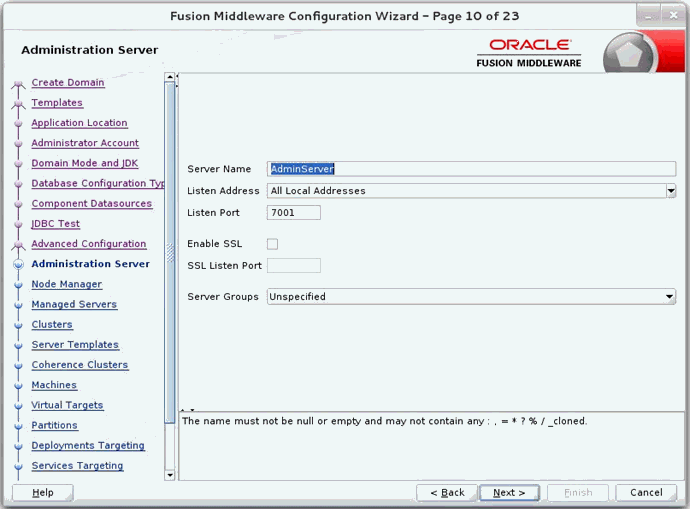Open the Clusters step

[52, 325]
